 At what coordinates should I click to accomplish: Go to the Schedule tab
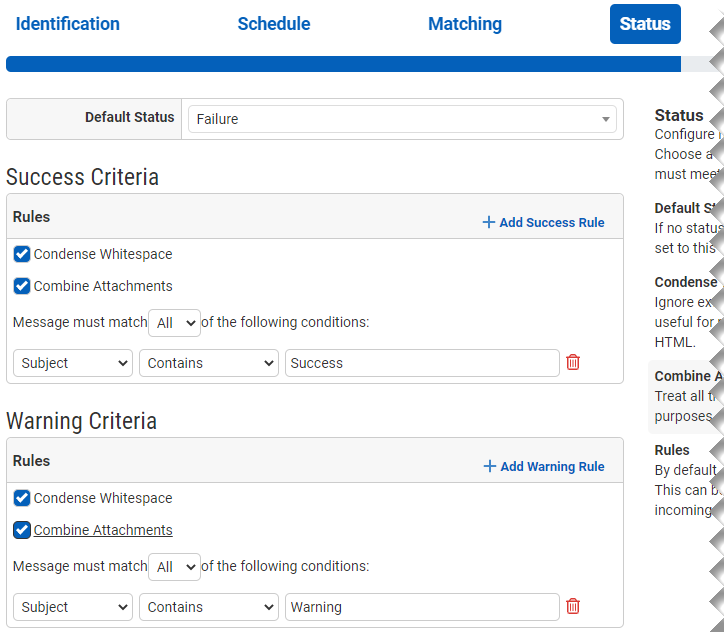click(x=273, y=24)
